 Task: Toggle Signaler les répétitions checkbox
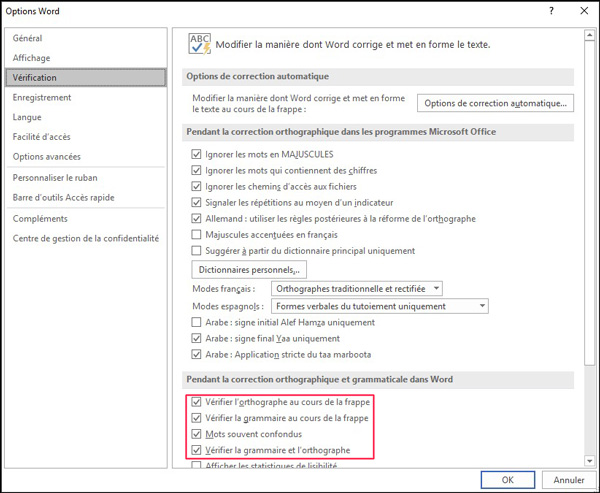tap(196, 202)
